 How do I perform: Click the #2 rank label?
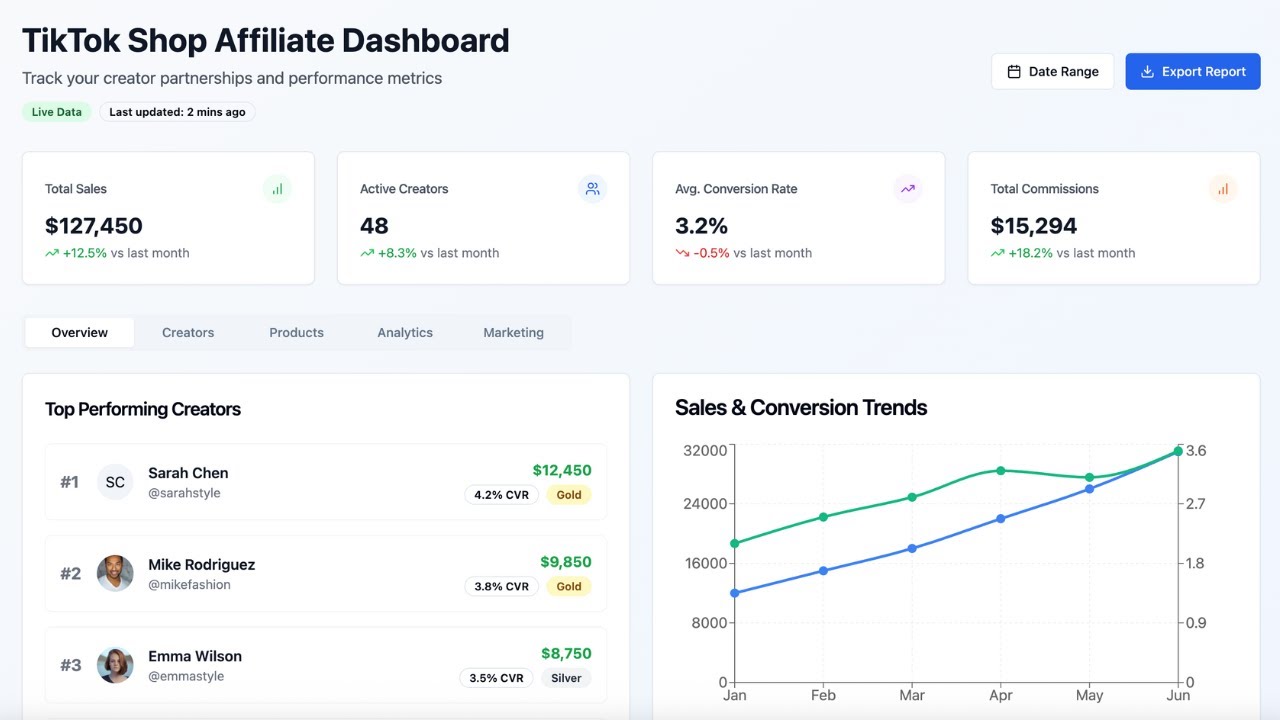click(x=70, y=574)
